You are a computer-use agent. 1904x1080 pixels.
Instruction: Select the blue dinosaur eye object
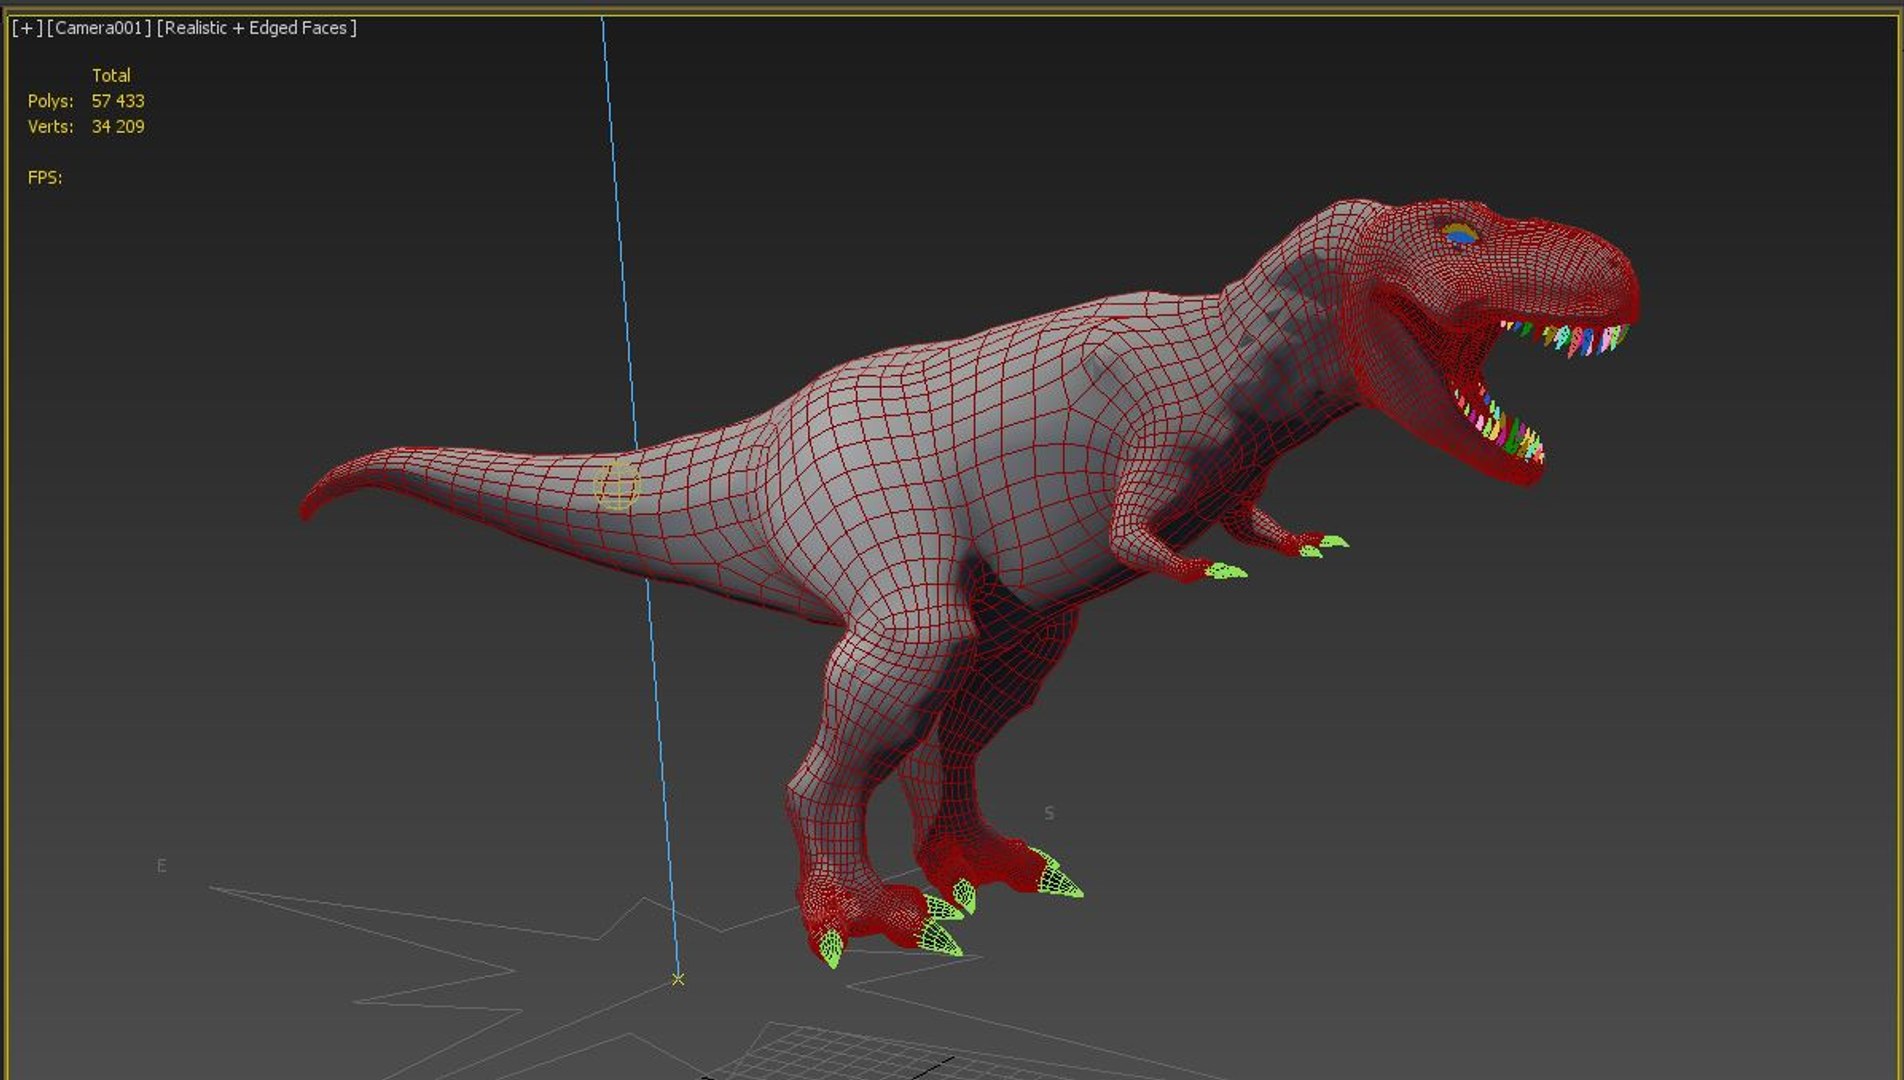[1461, 237]
